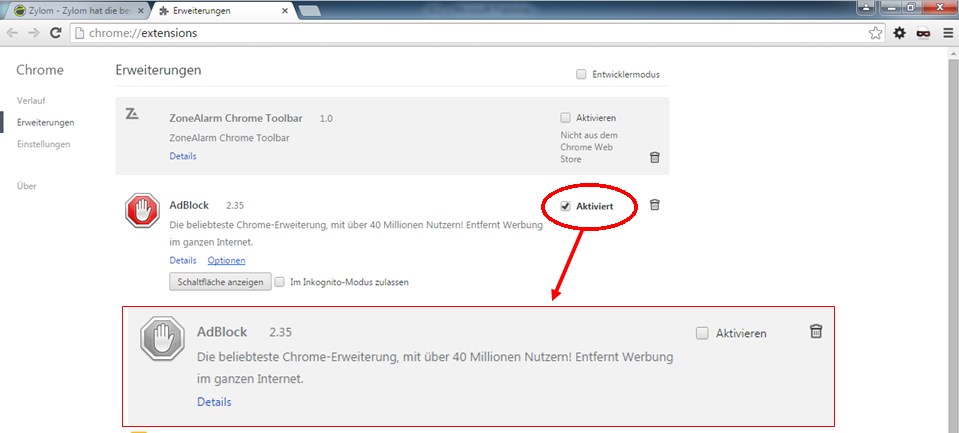This screenshot has width=959, height=433.
Task: Remove the activated AdBlock via trash icon
Action: (x=654, y=204)
